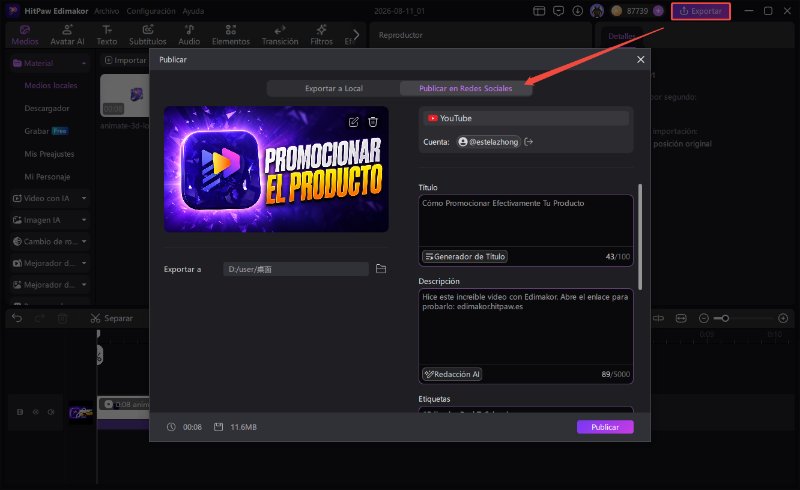Expand second Mejorador d... section
800x490 pixels.
pyautogui.click(x=84, y=284)
